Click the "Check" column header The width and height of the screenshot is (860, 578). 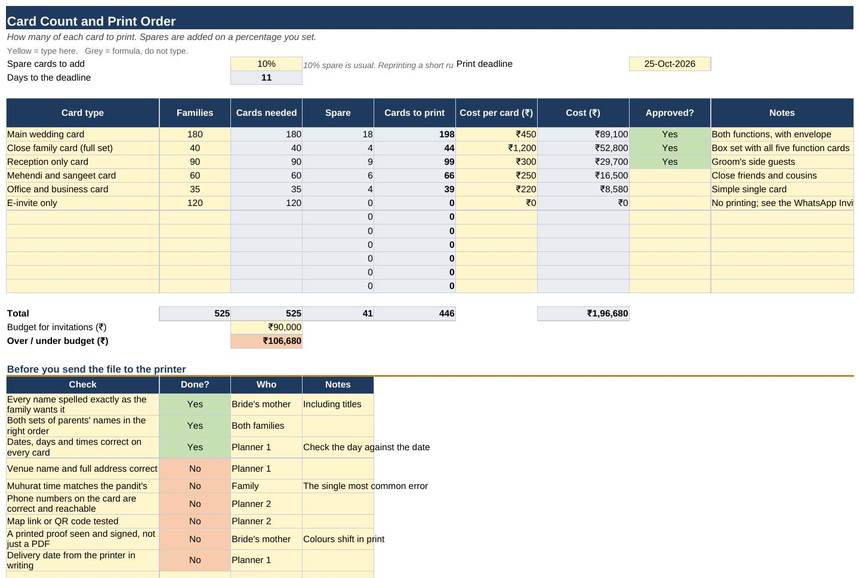coord(82,384)
